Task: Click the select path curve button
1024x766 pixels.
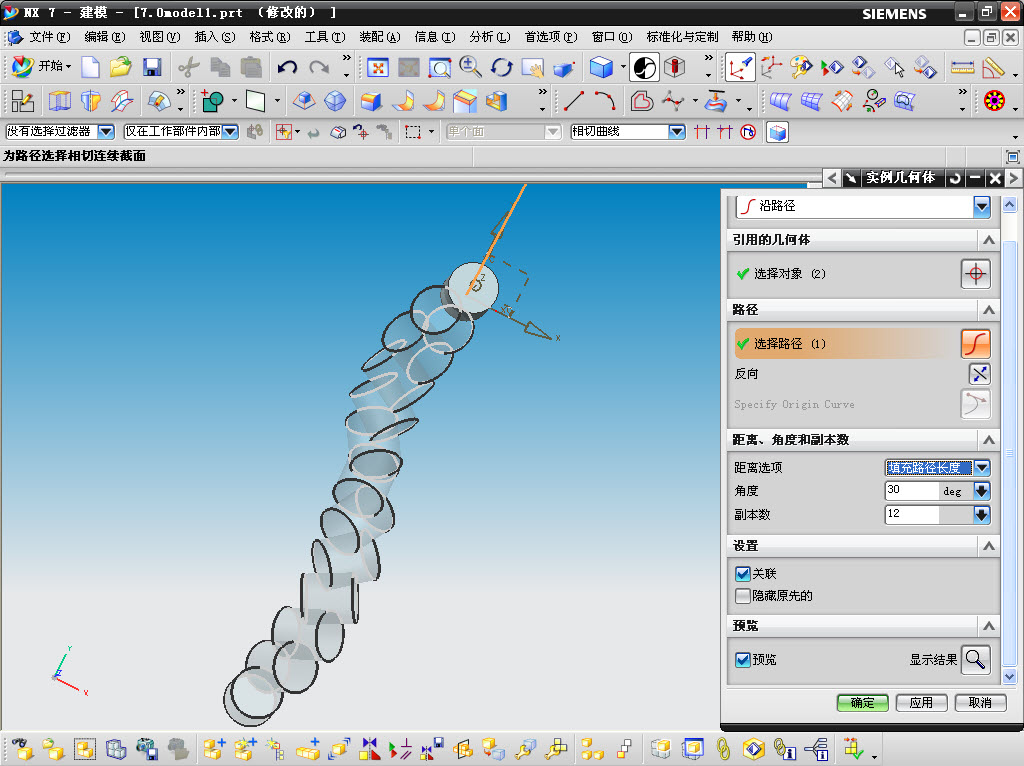Action: click(x=976, y=343)
